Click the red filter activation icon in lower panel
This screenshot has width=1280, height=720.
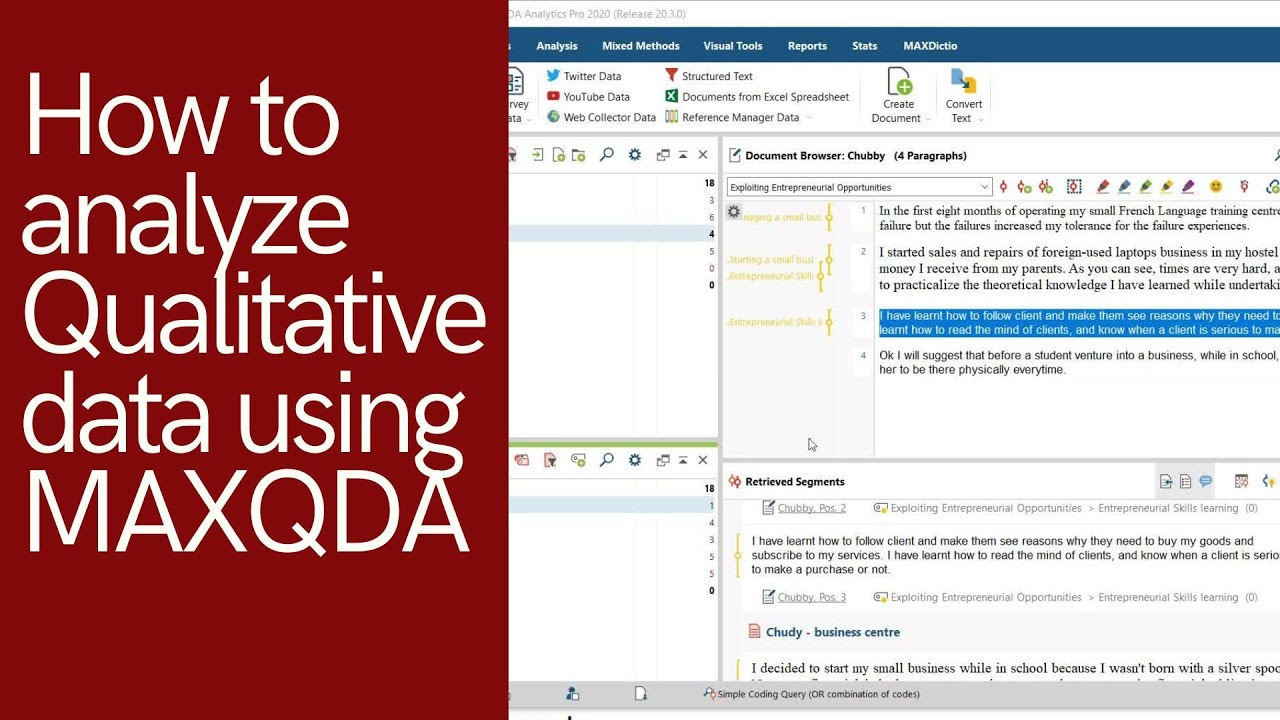click(x=549, y=460)
